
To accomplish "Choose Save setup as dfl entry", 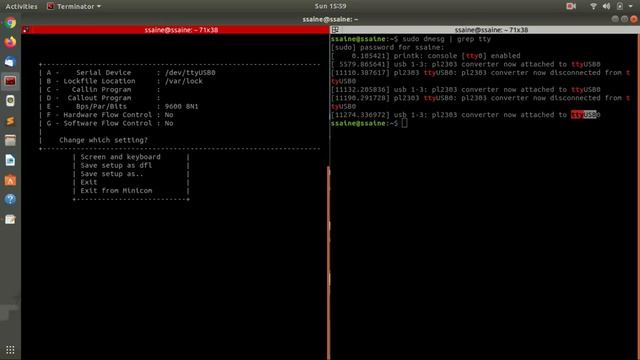I will click(x=116, y=165).
